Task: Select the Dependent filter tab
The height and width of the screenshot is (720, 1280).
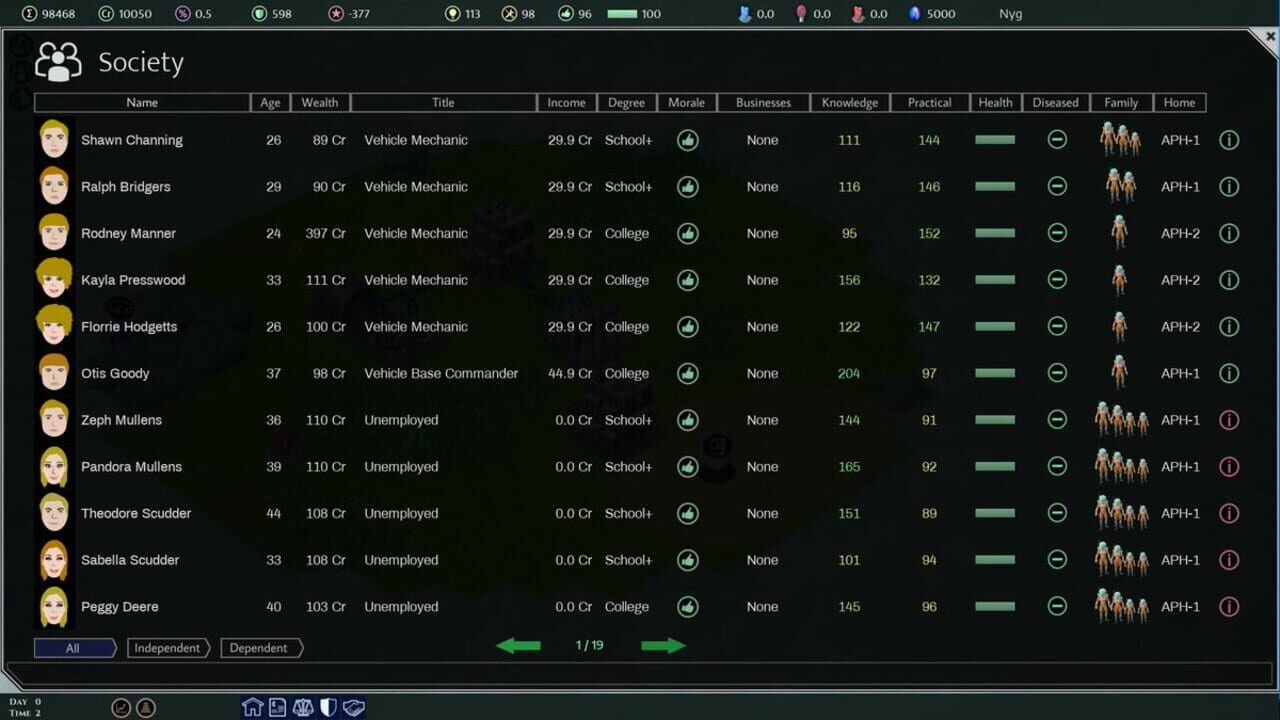Action: 260,648
